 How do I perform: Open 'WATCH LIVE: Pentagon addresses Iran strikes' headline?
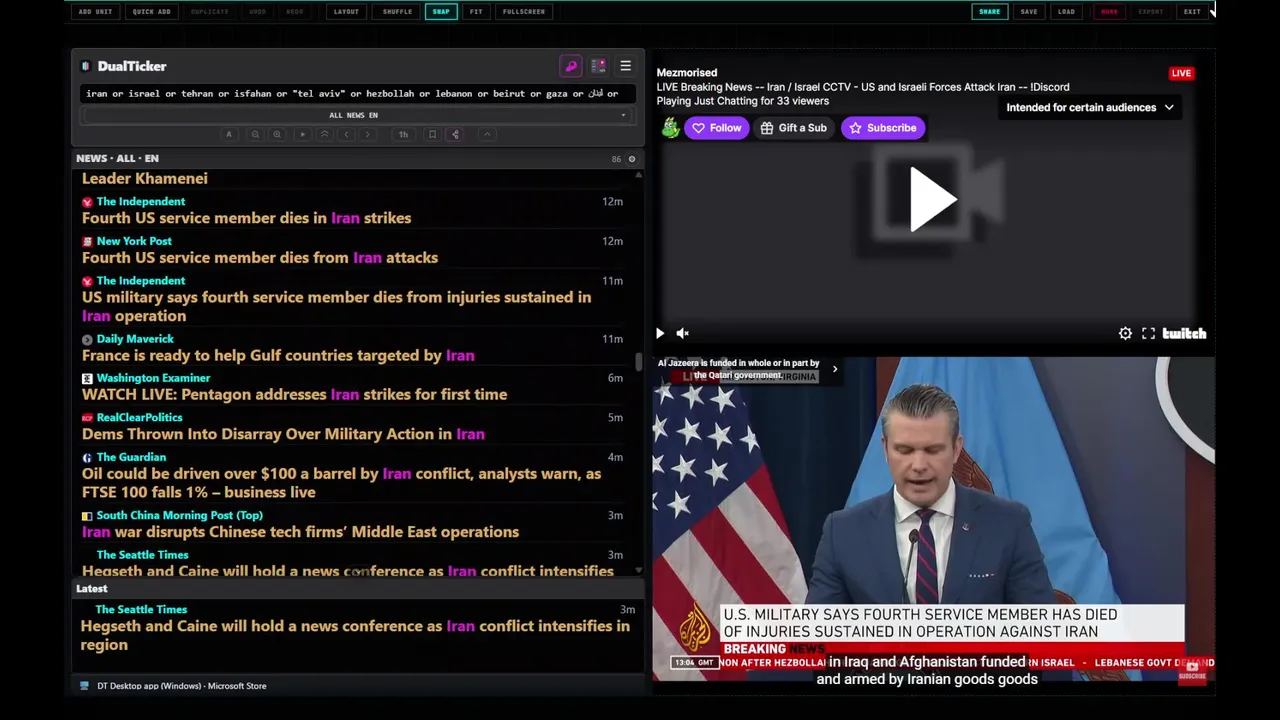click(x=294, y=395)
